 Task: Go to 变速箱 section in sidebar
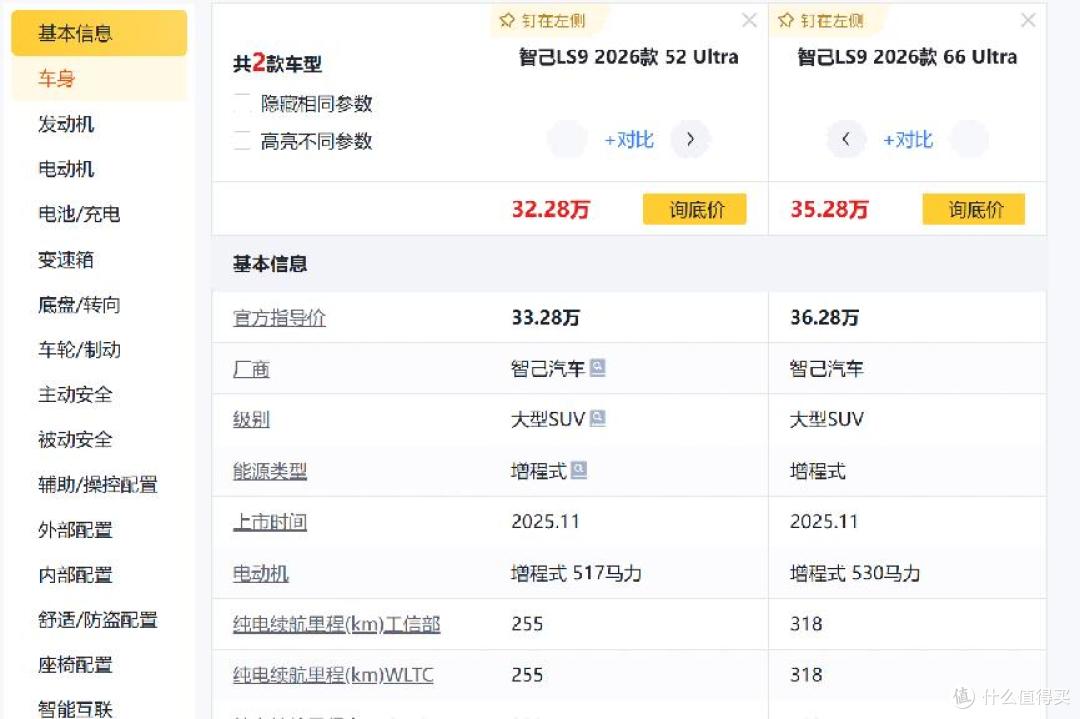coord(66,260)
